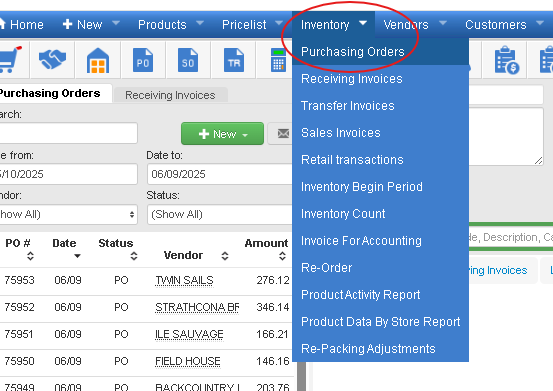Screen dimensions: 553x391
Task: Click the handshake toolbar icon
Action: click(x=52, y=59)
